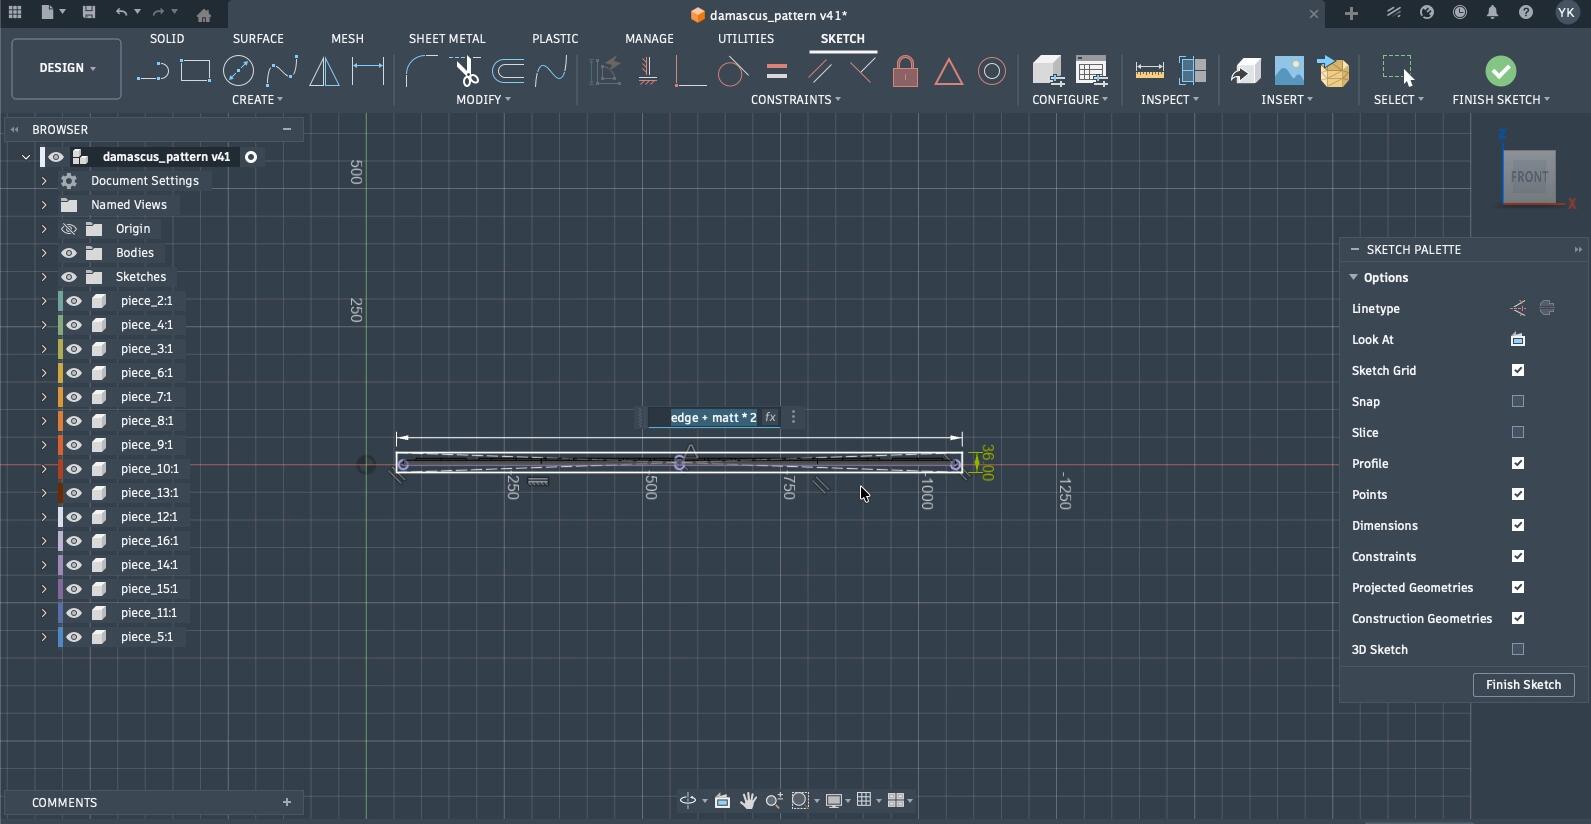Click the Pan hand tool

tap(748, 800)
